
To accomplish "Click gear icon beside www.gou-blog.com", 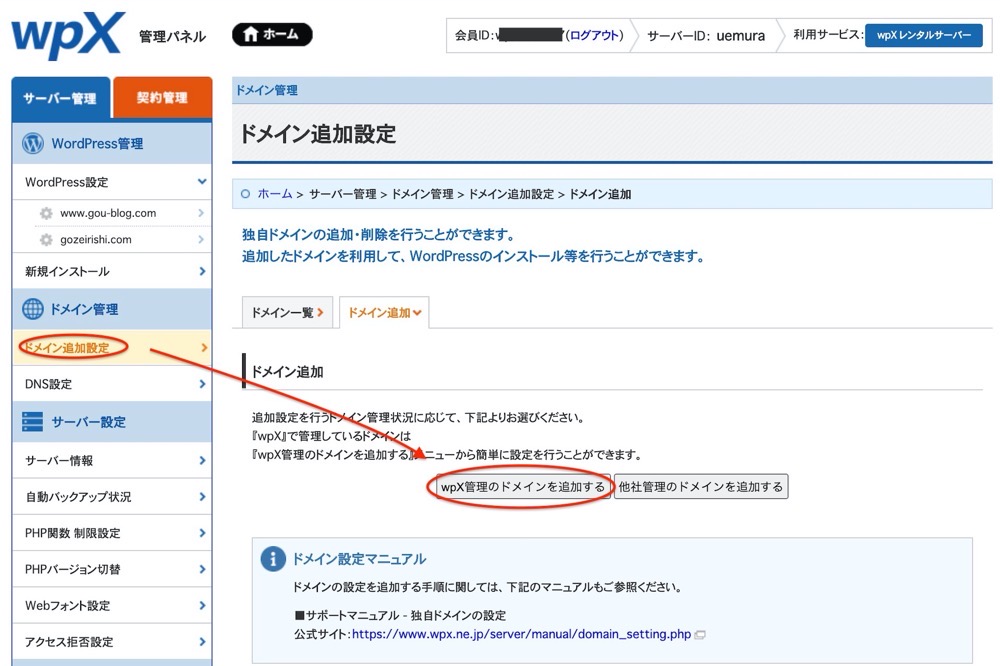I will 46,213.
